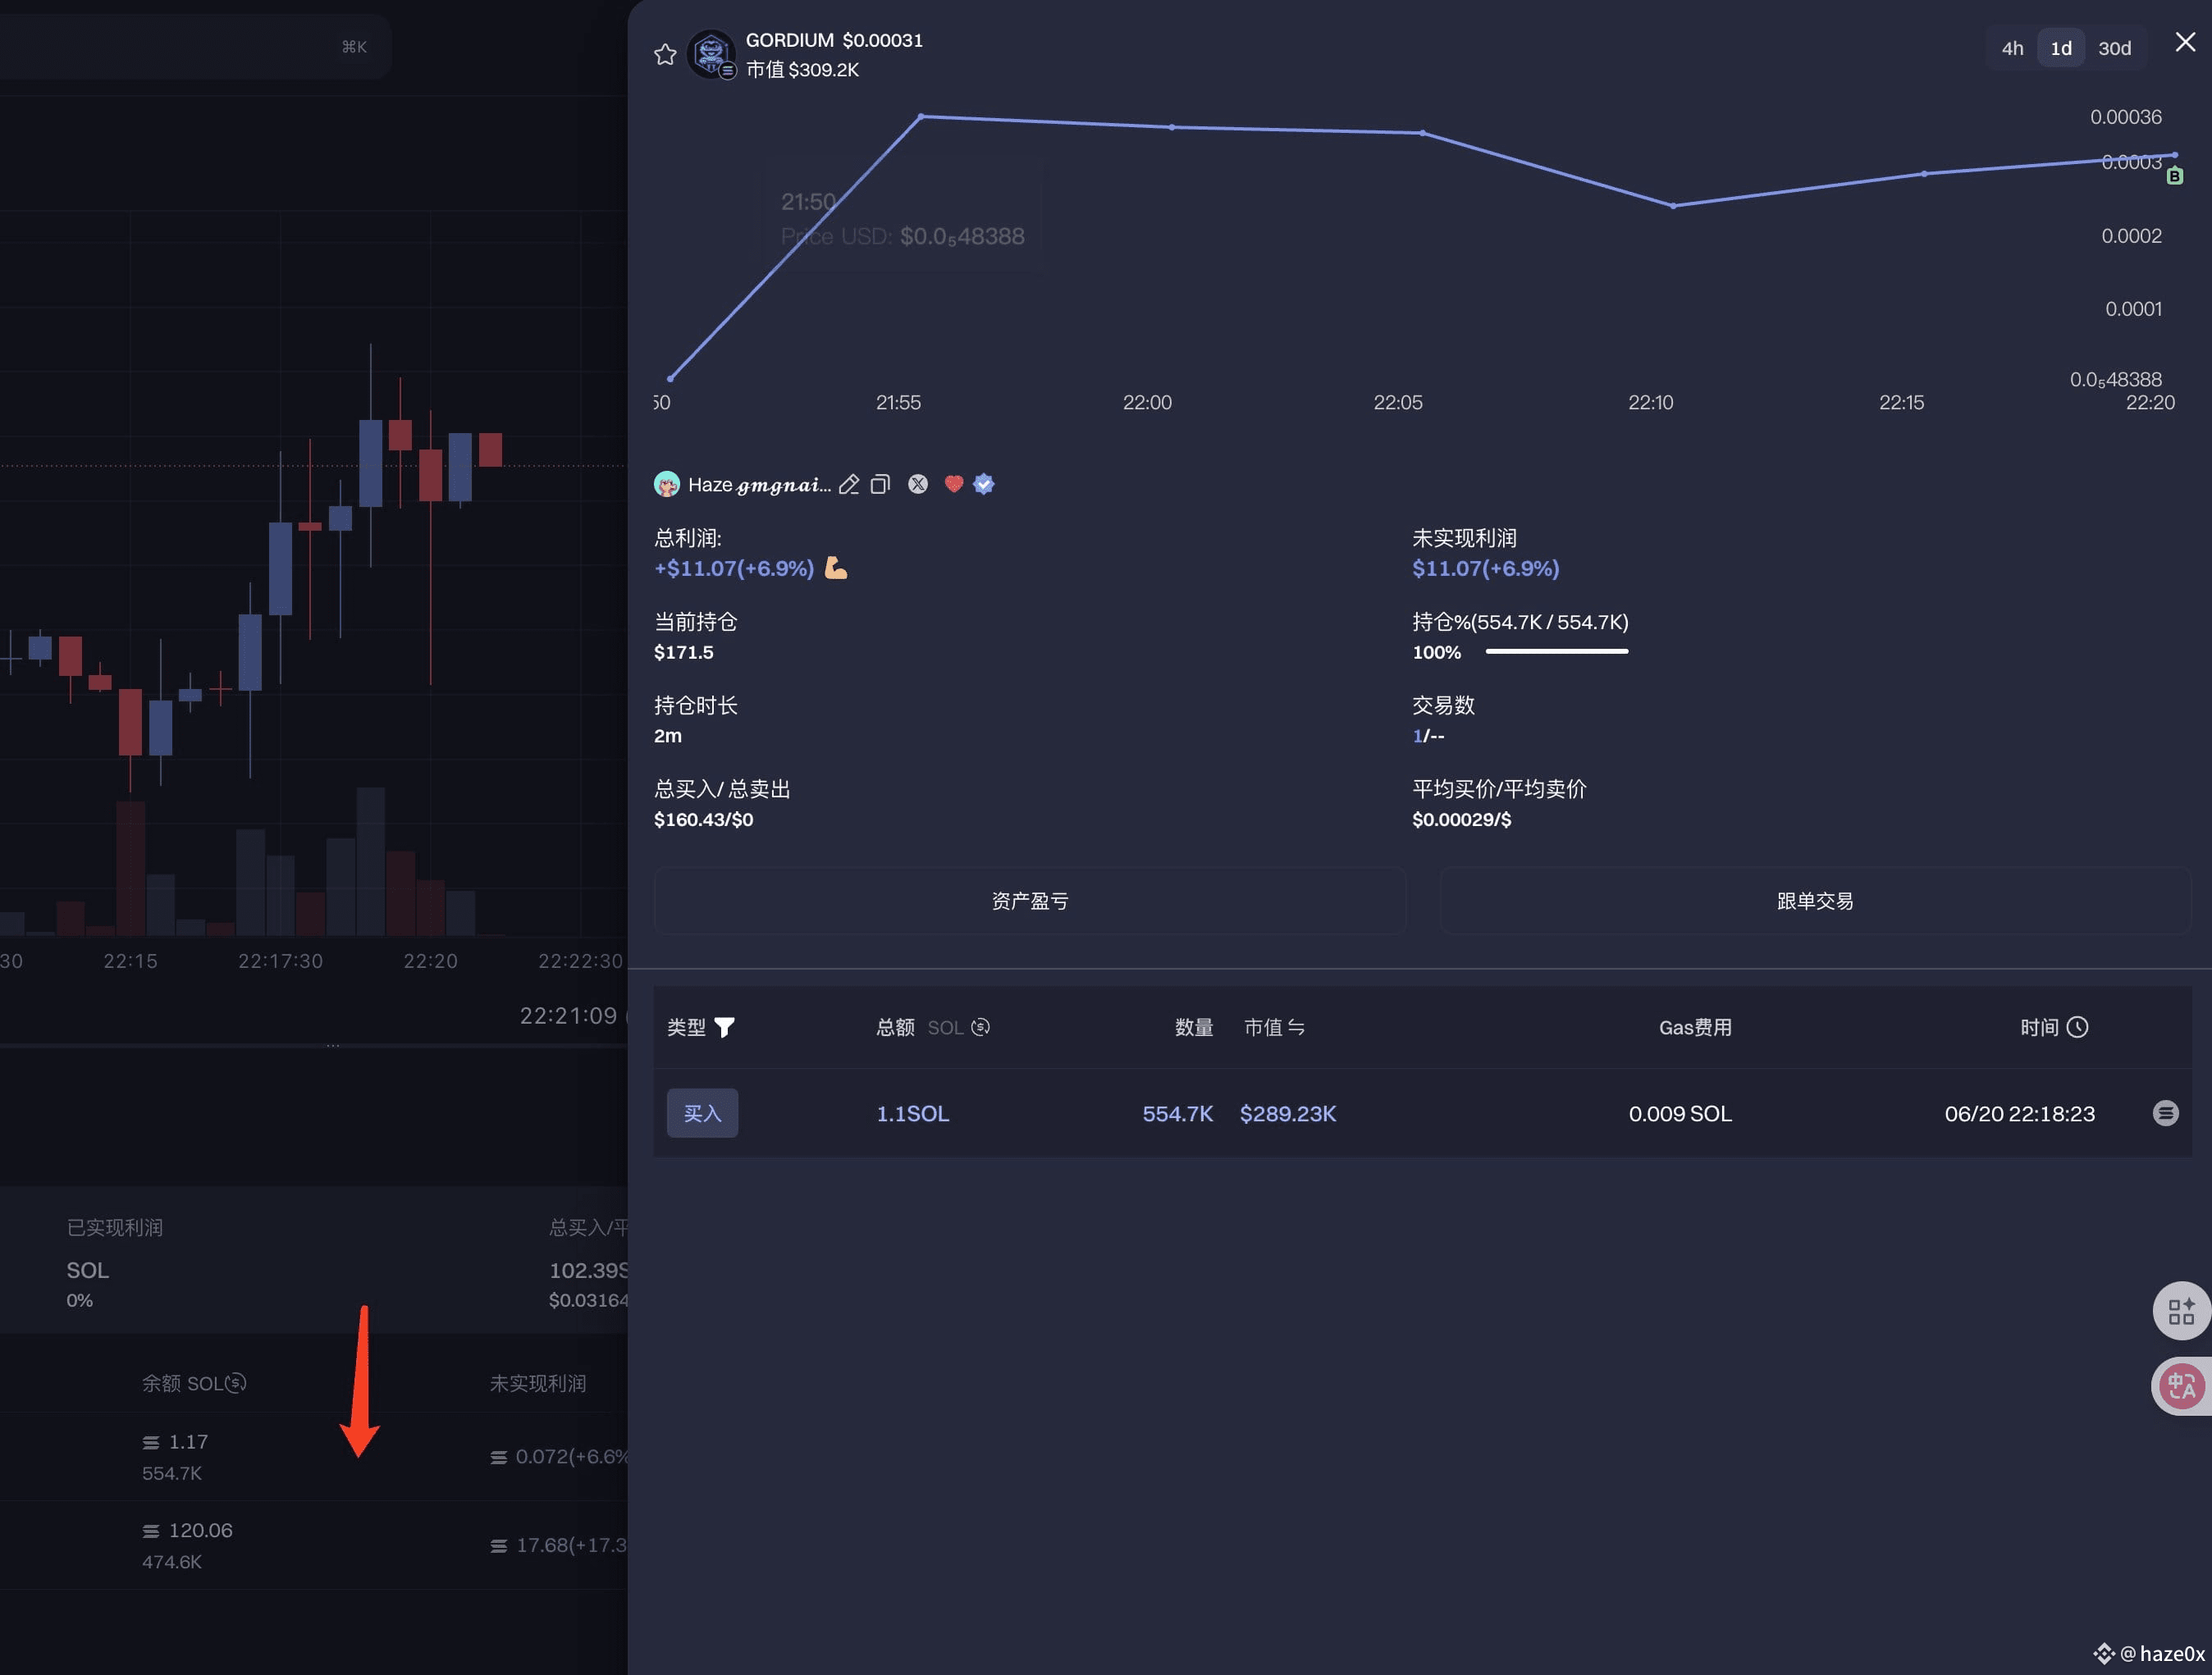This screenshot has width=2212, height=1675.
Task: Toggle 市值 swap column icon
Action: (x=1296, y=1027)
